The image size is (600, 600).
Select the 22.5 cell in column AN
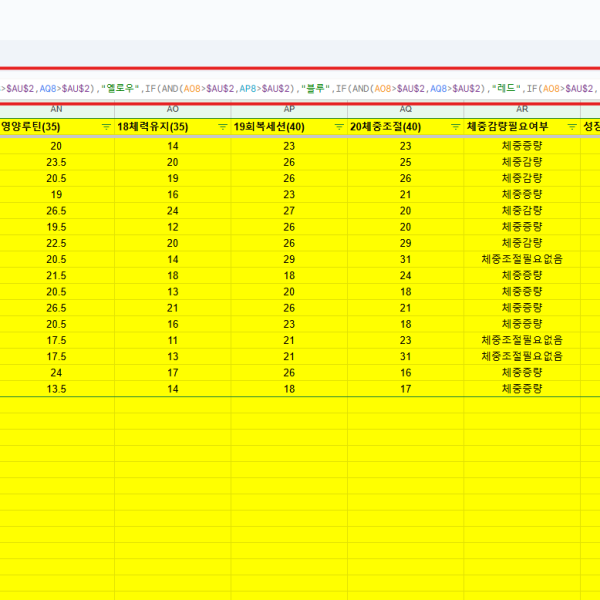coord(57,243)
